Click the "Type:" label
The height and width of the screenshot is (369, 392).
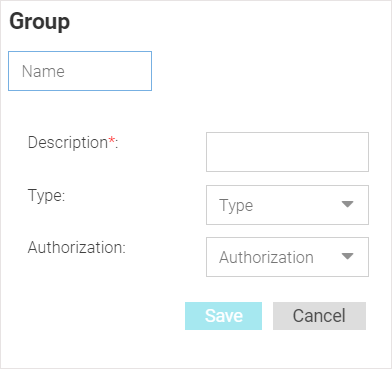(x=46, y=195)
